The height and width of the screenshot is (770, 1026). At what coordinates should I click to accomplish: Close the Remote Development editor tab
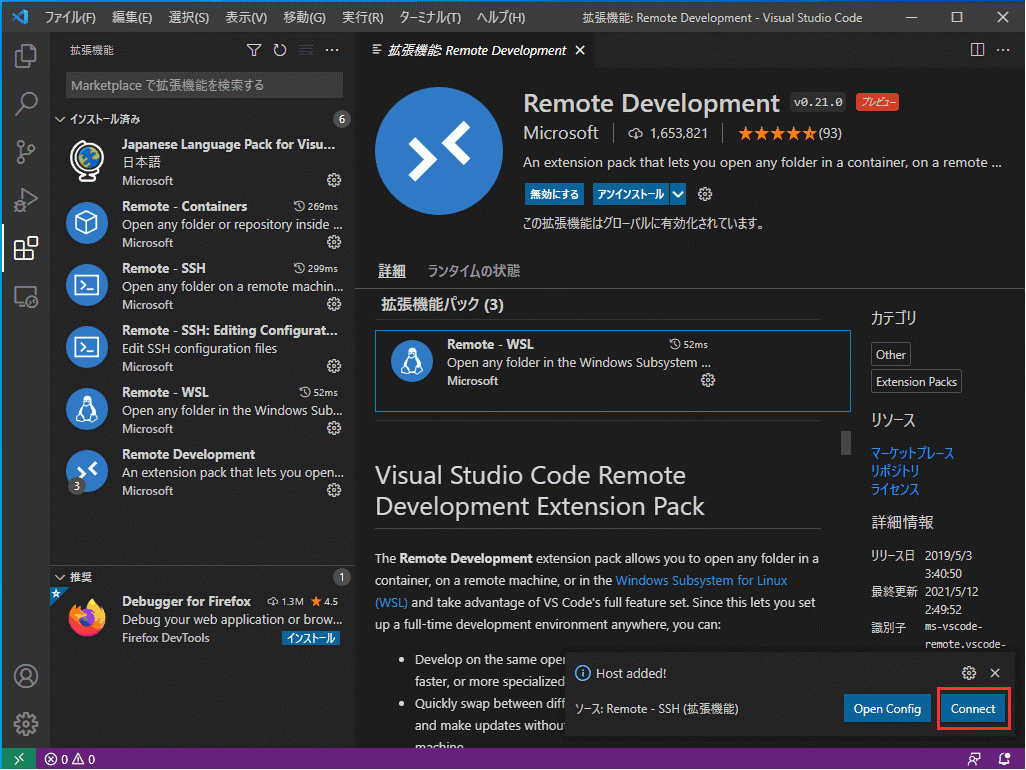click(580, 50)
